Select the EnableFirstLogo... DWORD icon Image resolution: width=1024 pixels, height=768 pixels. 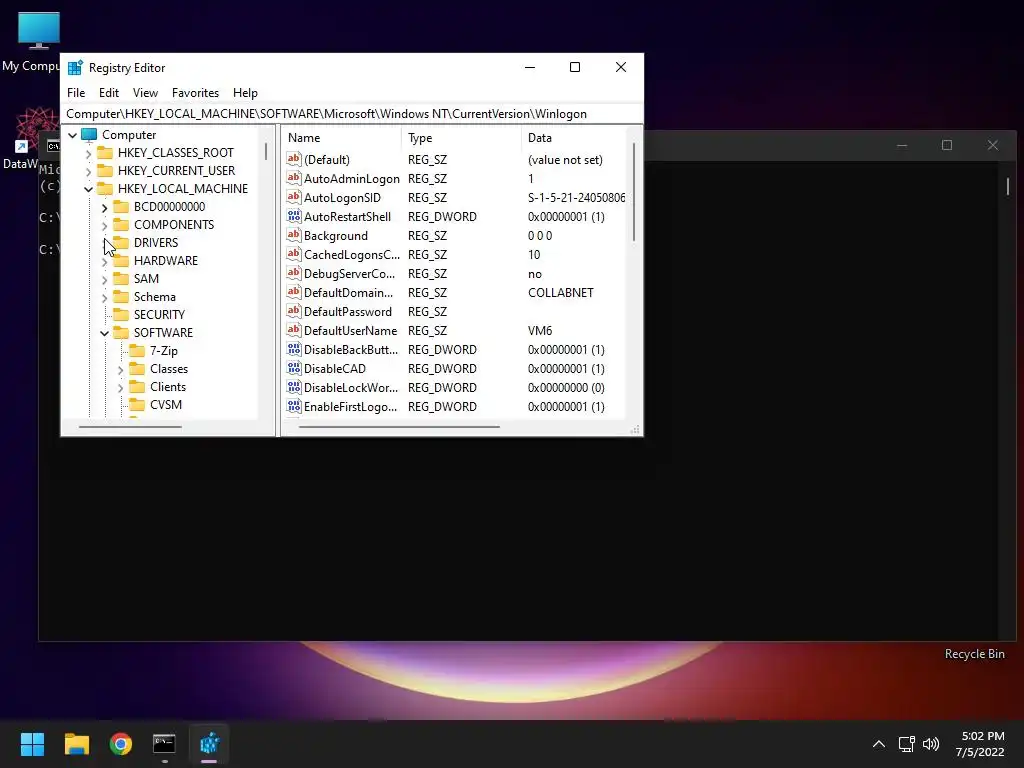(x=294, y=406)
